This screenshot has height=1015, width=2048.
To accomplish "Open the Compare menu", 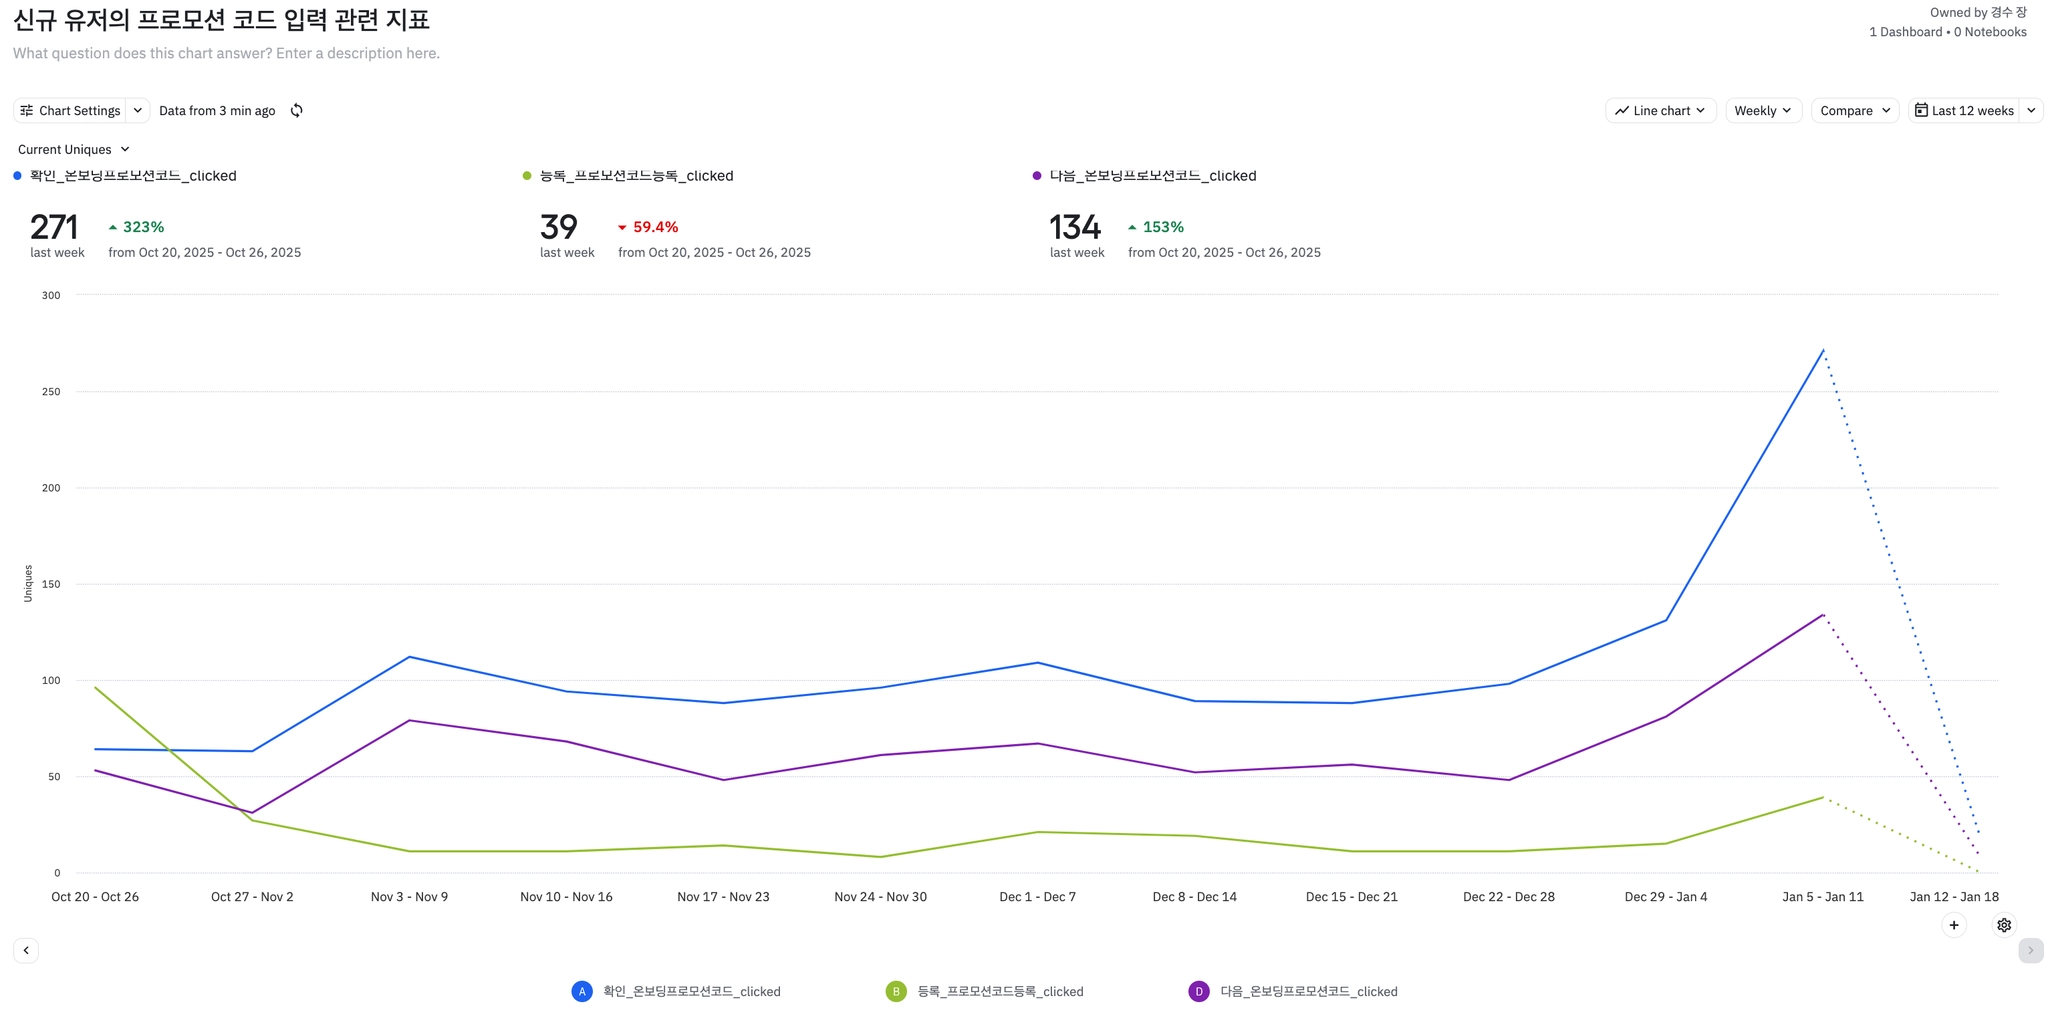I will pyautogui.click(x=1854, y=111).
